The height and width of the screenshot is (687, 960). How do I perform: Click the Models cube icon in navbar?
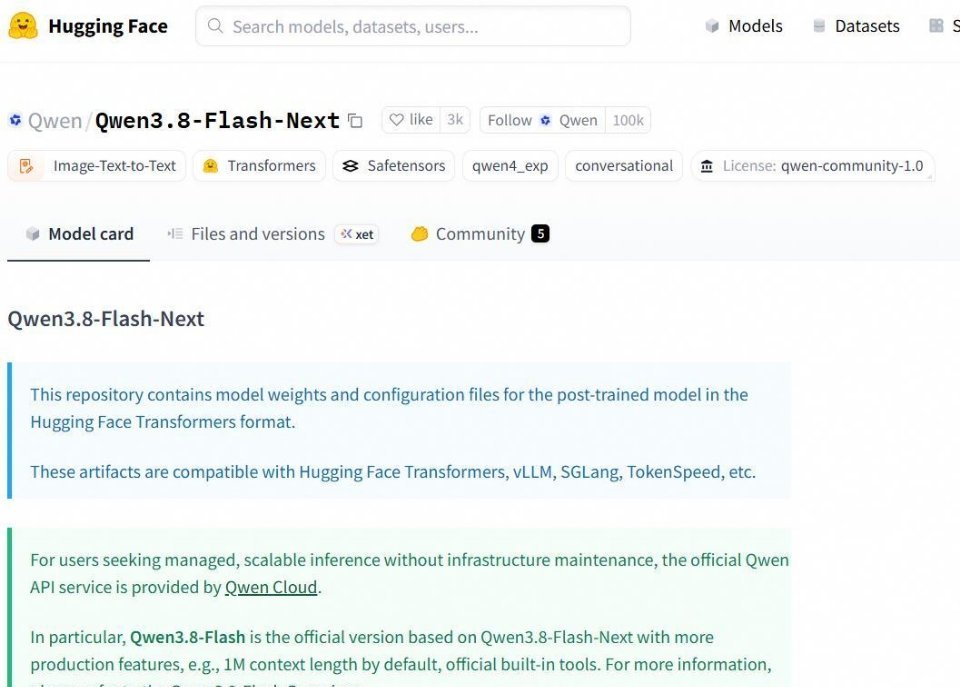click(711, 26)
